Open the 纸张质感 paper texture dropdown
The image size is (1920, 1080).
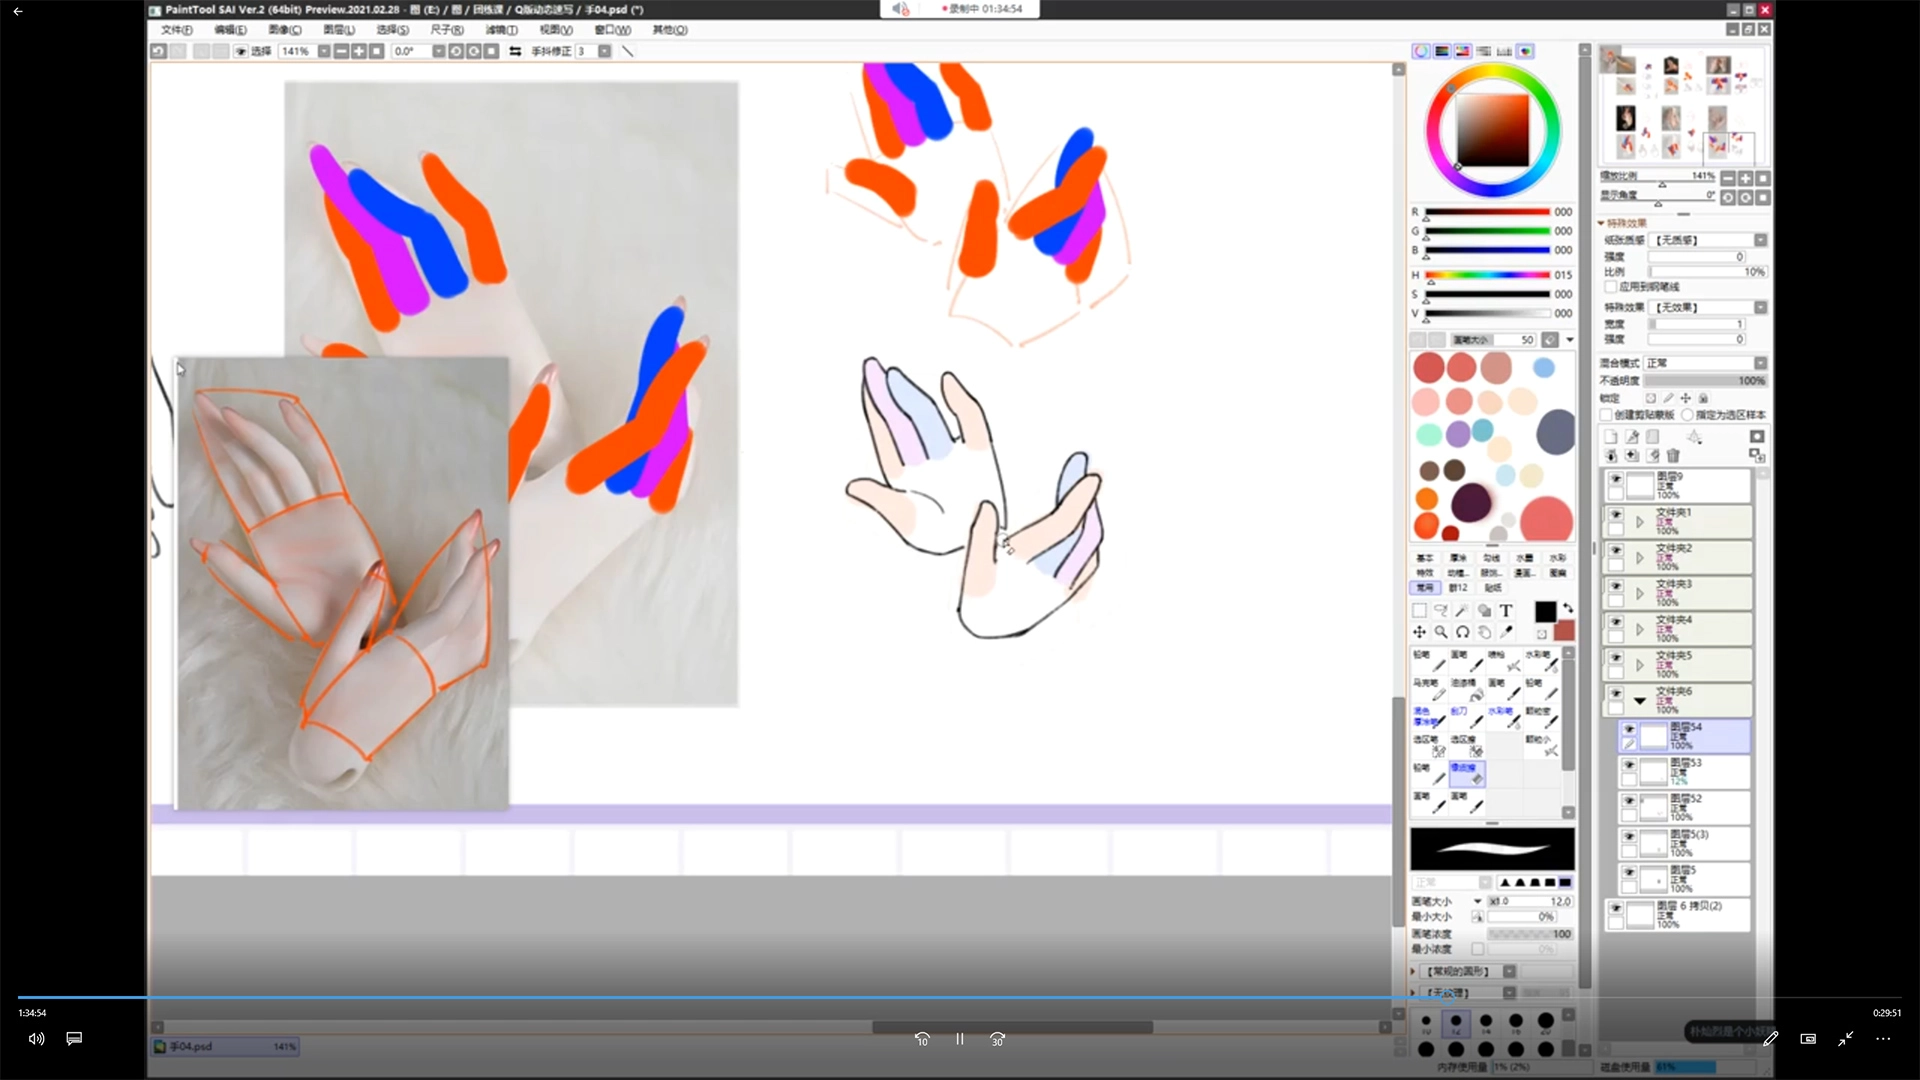1760,240
